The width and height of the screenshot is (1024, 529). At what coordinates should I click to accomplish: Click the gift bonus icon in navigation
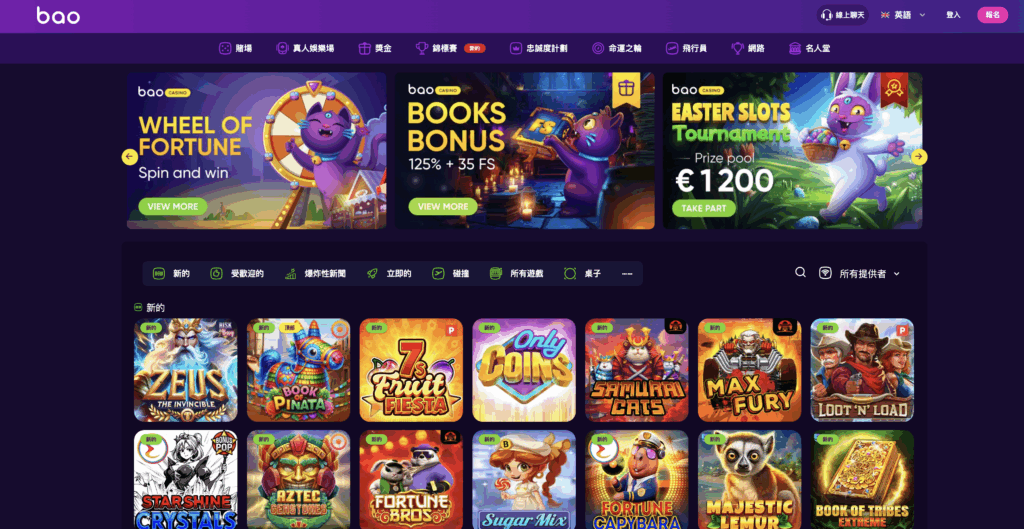[364, 48]
